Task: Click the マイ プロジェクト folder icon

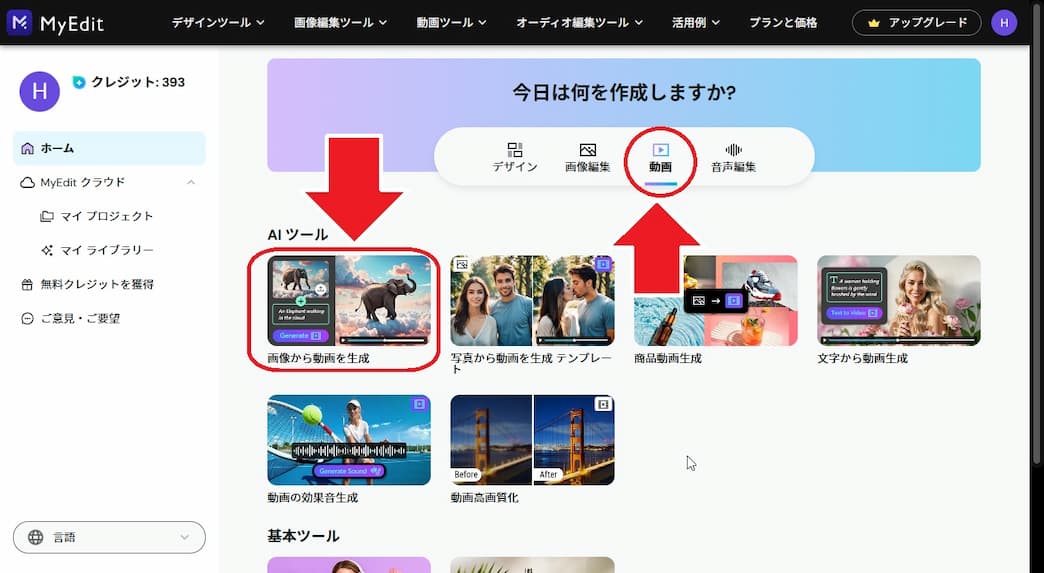Action: (x=47, y=216)
